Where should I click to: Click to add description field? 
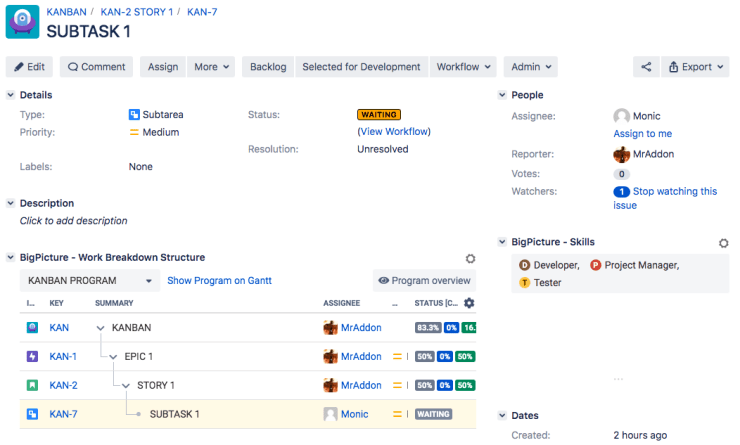pos(74,221)
